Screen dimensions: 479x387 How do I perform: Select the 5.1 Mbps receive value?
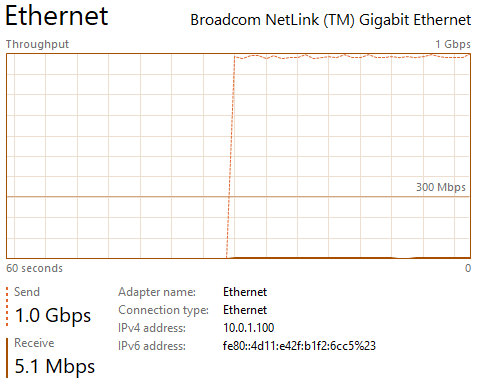pos(55,366)
